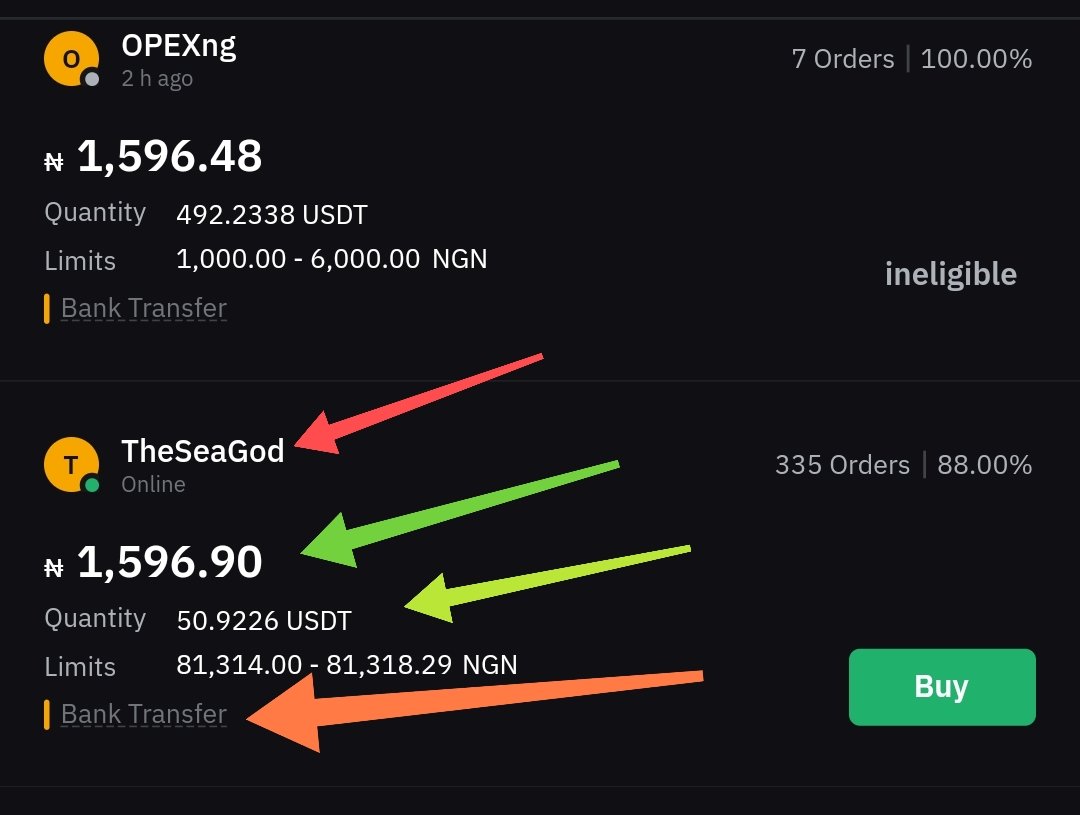Click the Naira symbol beside 1,596.48
Viewport: 1080px width, 815px height.
coord(54,162)
